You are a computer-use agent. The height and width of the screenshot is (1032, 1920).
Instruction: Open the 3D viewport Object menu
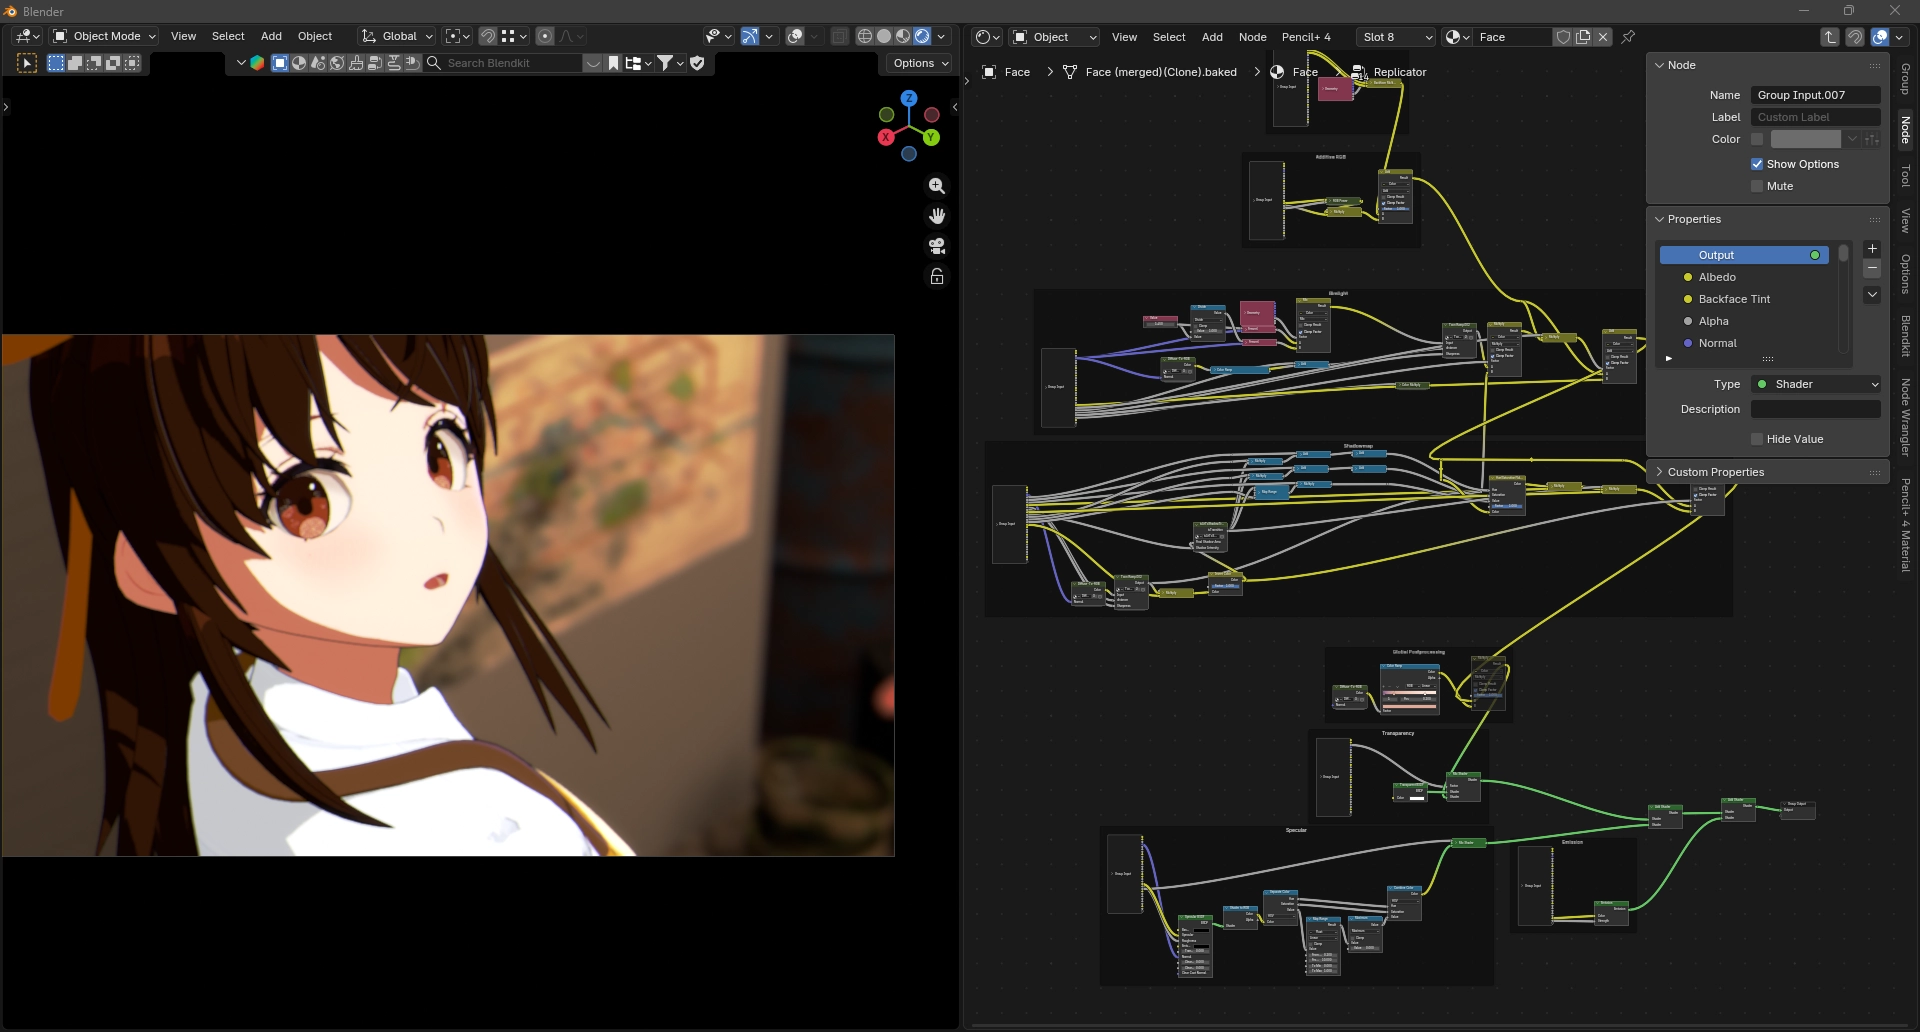[x=315, y=36]
